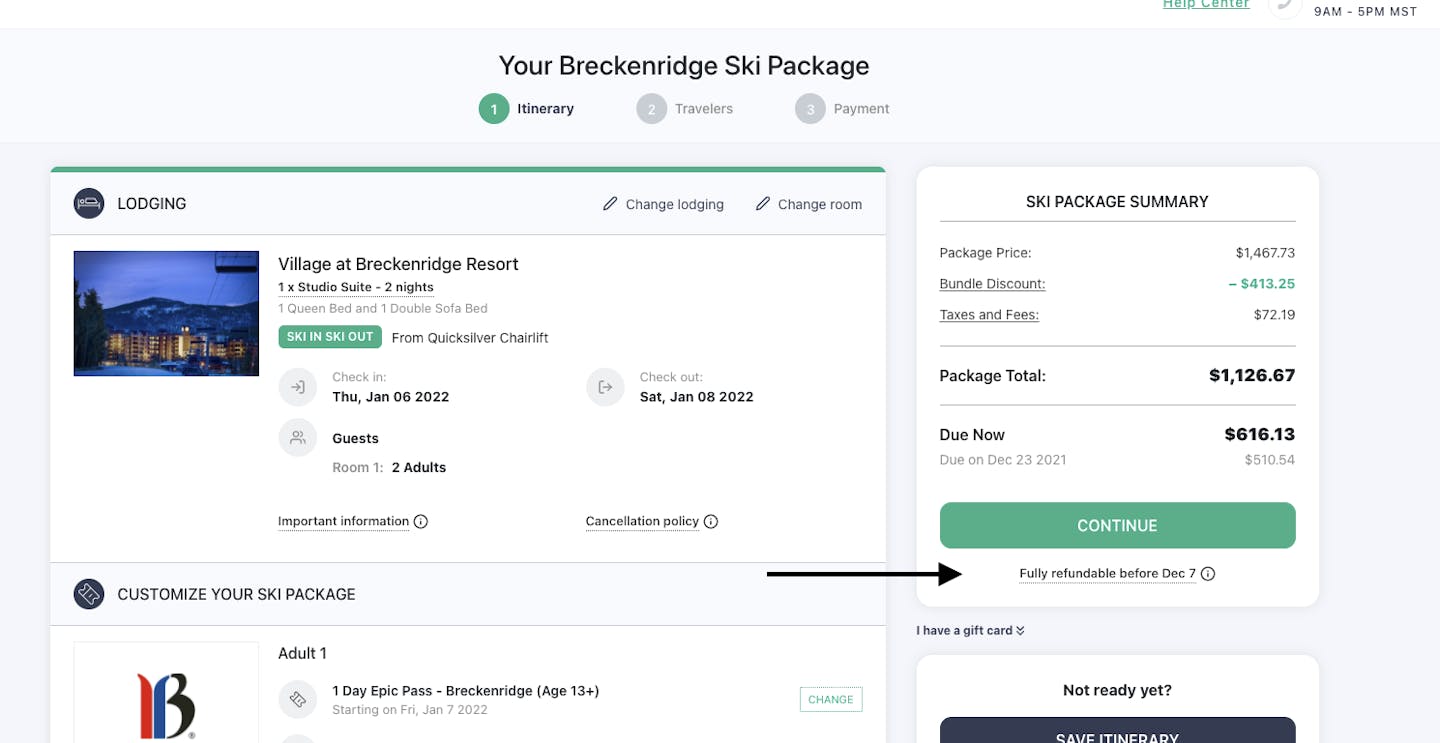This screenshot has width=1440, height=743.
Task: Click the check-in arrow icon
Action: pyautogui.click(x=297, y=387)
